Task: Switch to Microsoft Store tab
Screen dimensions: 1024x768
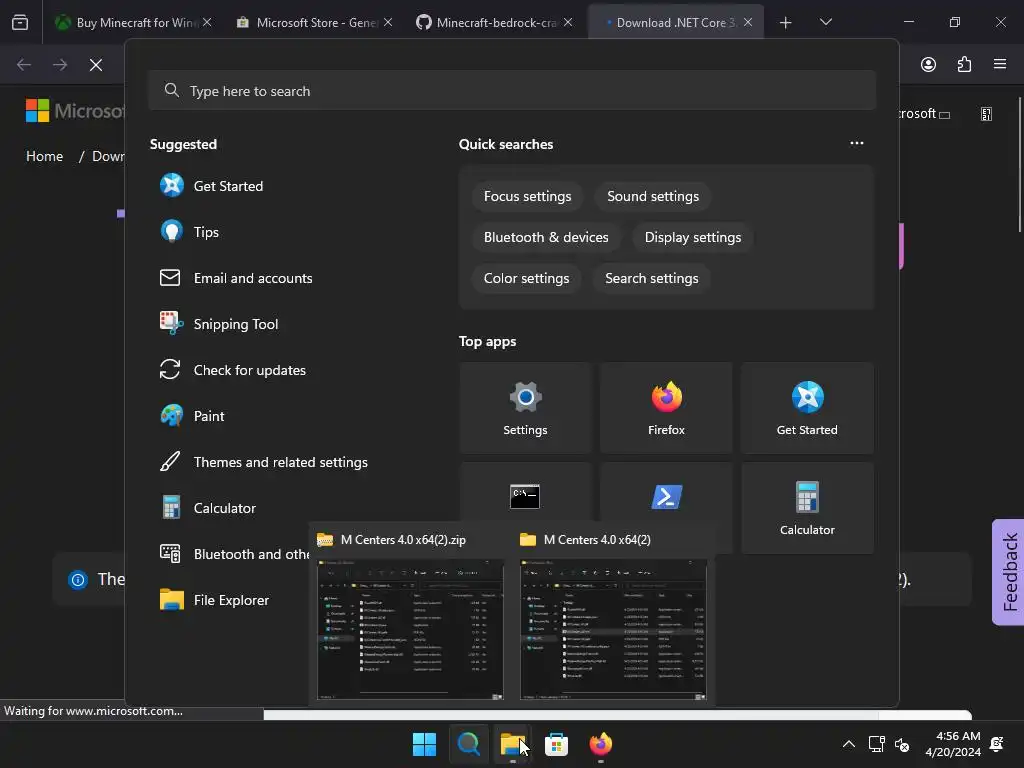Action: pyautogui.click(x=315, y=22)
